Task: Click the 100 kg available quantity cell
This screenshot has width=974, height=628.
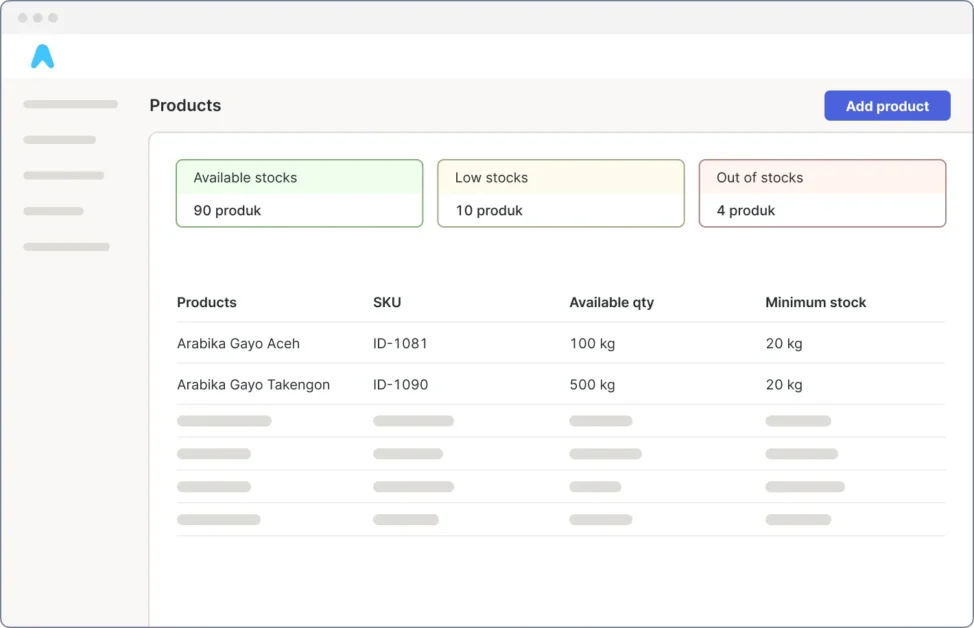Action: tap(592, 343)
